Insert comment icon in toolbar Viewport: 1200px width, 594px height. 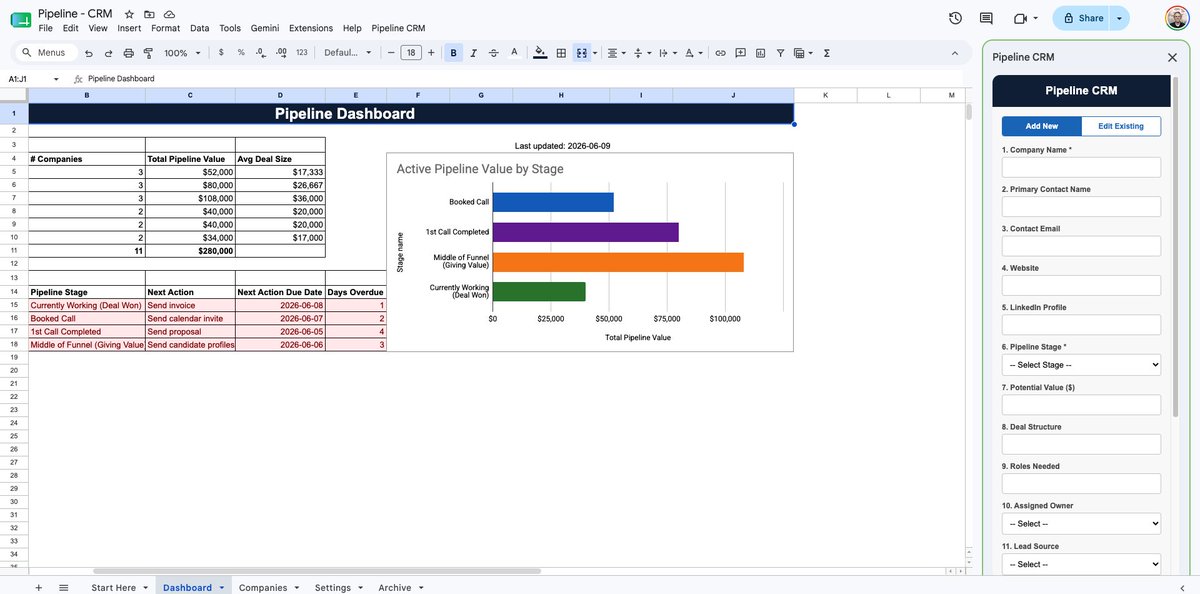(x=740, y=52)
